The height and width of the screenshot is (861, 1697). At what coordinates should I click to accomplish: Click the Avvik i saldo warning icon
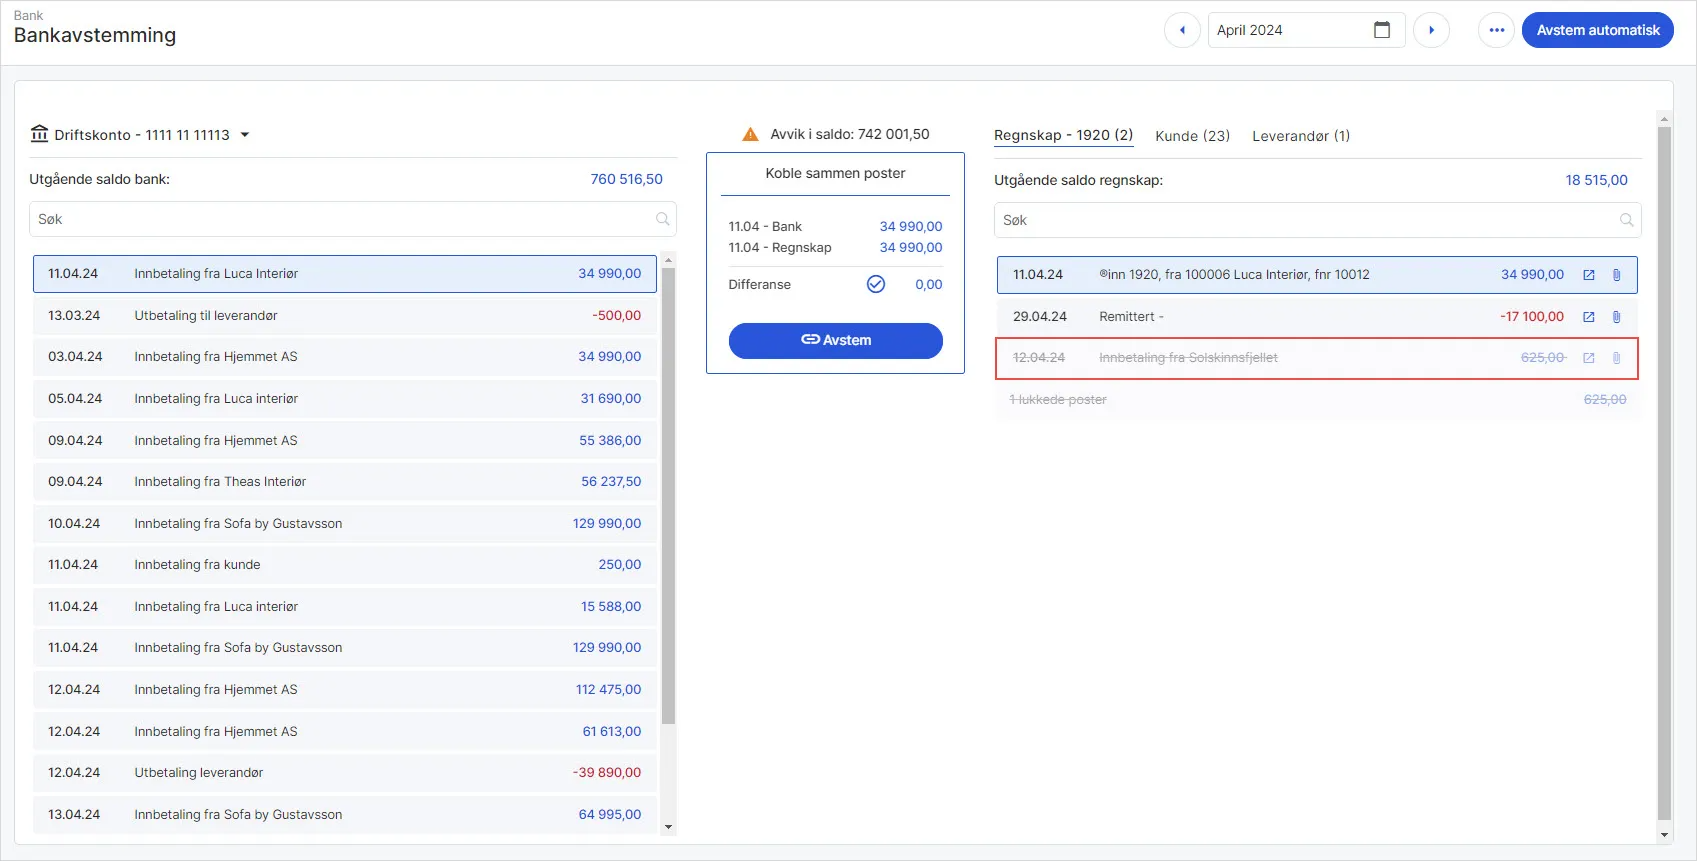[x=750, y=134]
